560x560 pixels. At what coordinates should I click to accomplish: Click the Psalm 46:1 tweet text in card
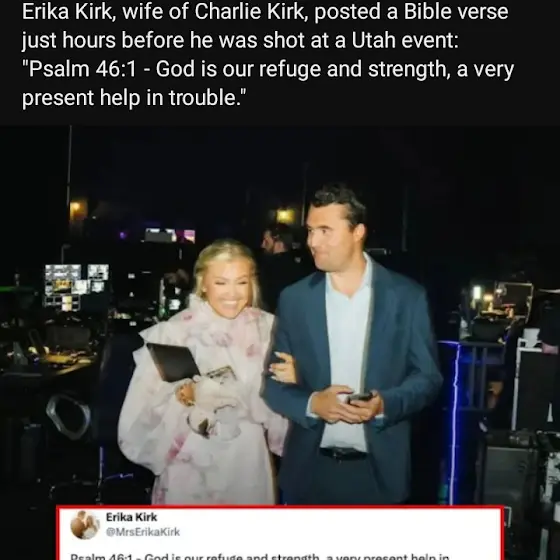(260, 556)
